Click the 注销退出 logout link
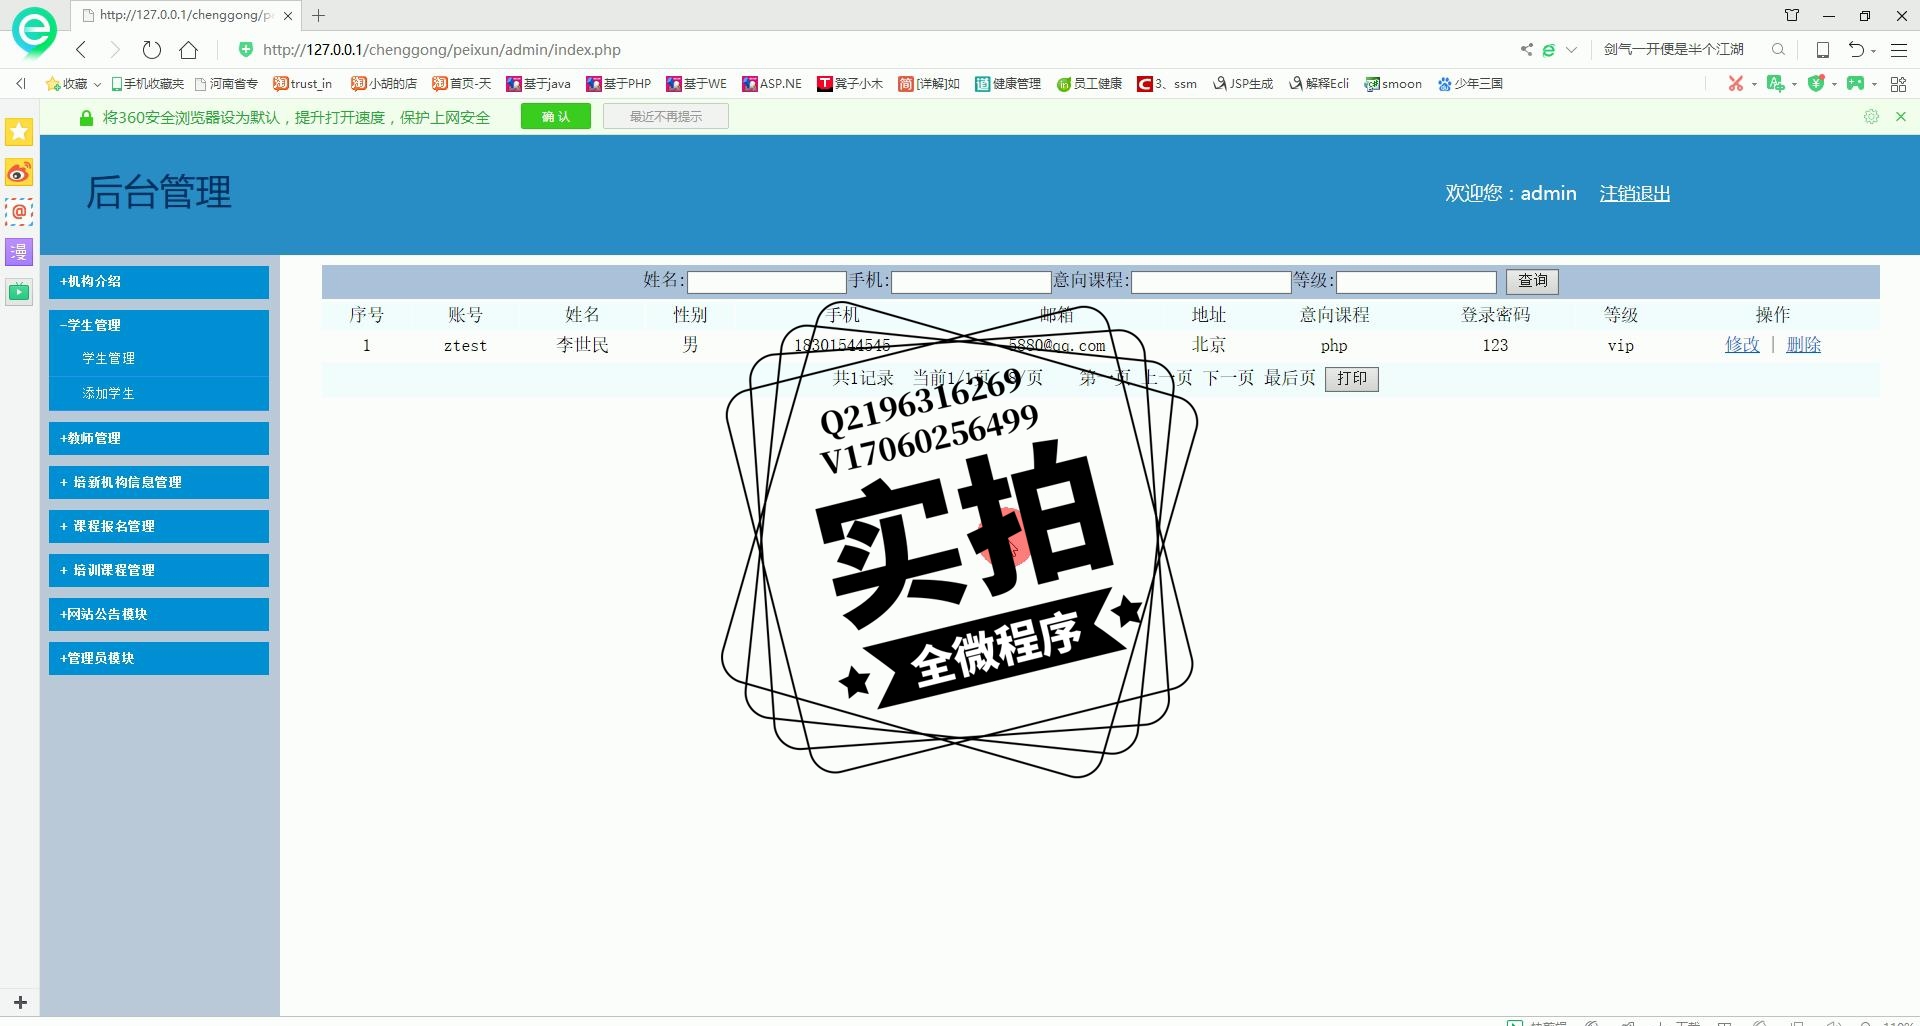Screen dimensions: 1920x1026 click(x=1635, y=193)
